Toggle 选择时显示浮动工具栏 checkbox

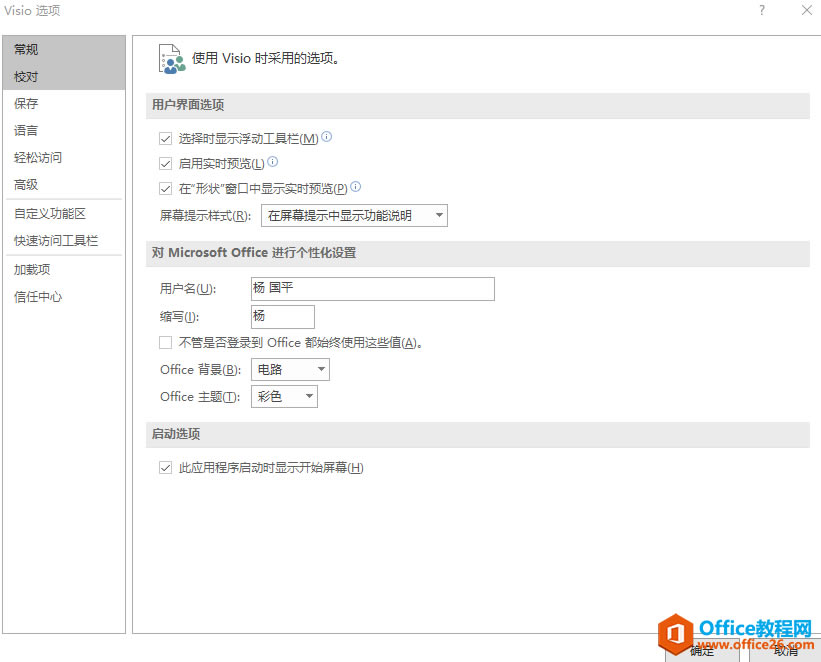click(165, 139)
